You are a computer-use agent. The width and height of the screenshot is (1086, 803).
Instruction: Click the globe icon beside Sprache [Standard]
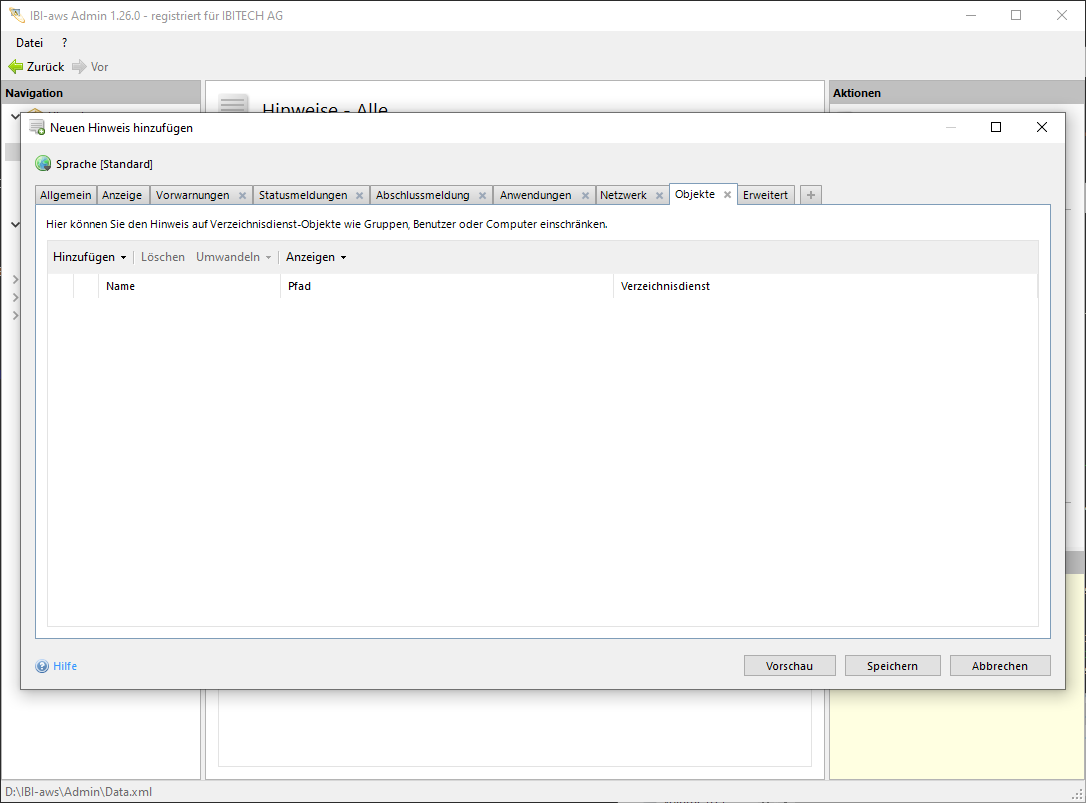point(43,164)
